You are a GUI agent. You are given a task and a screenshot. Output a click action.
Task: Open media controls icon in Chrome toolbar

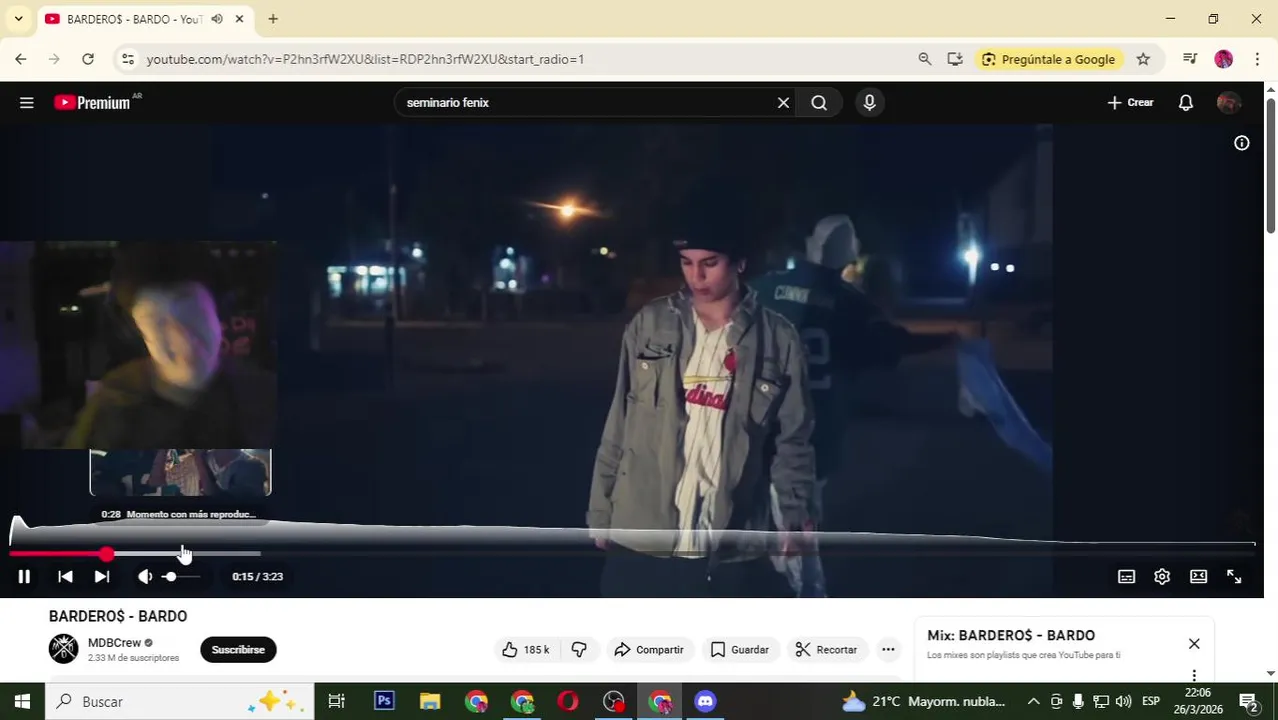(x=1189, y=59)
